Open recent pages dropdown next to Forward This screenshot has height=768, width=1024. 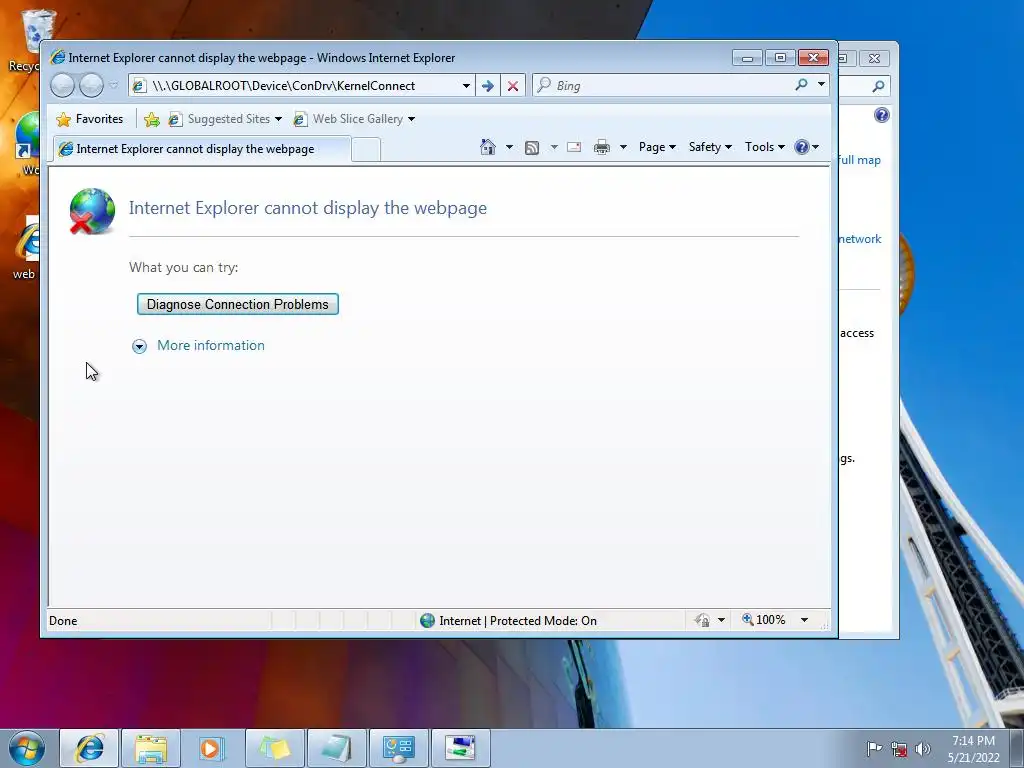(x=114, y=86)
